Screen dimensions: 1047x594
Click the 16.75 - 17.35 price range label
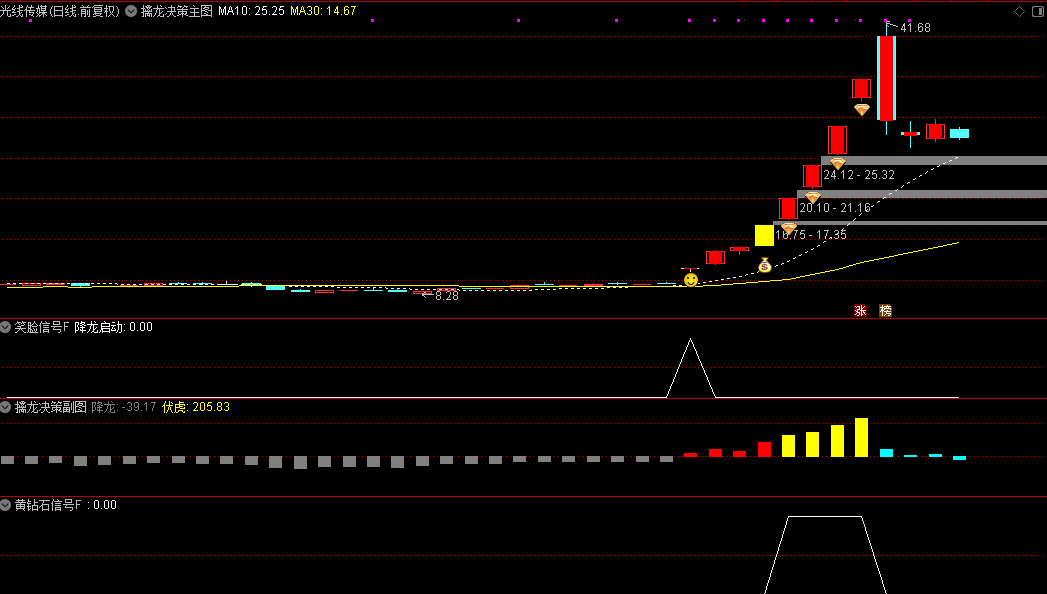pos(811,235)
